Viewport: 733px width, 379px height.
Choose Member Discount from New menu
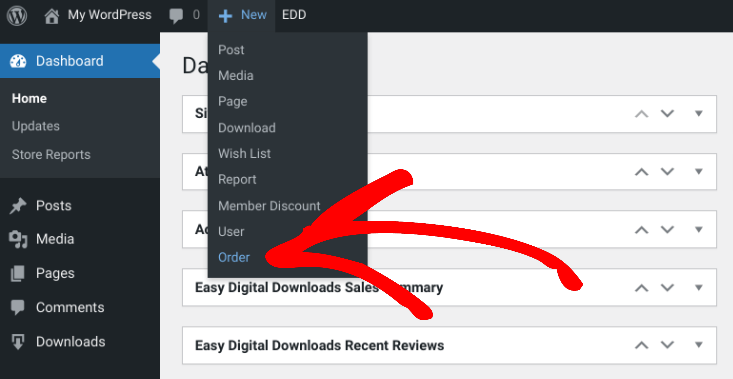click(x=269, y=206)
